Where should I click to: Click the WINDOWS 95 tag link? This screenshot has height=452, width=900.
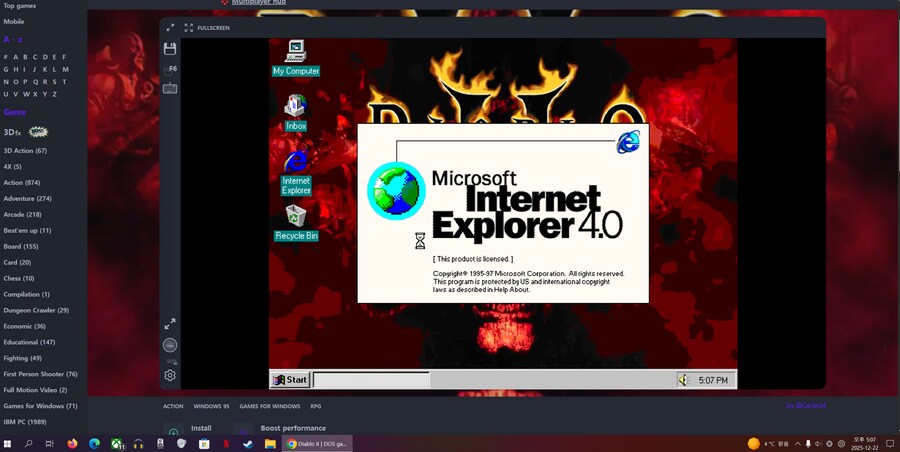click(211, 406)
